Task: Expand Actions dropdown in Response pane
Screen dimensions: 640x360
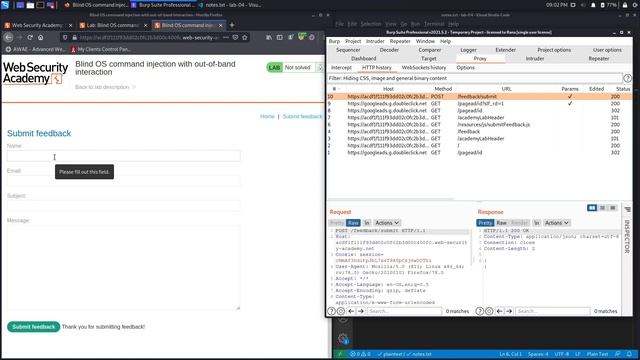Action: point(557,222)
